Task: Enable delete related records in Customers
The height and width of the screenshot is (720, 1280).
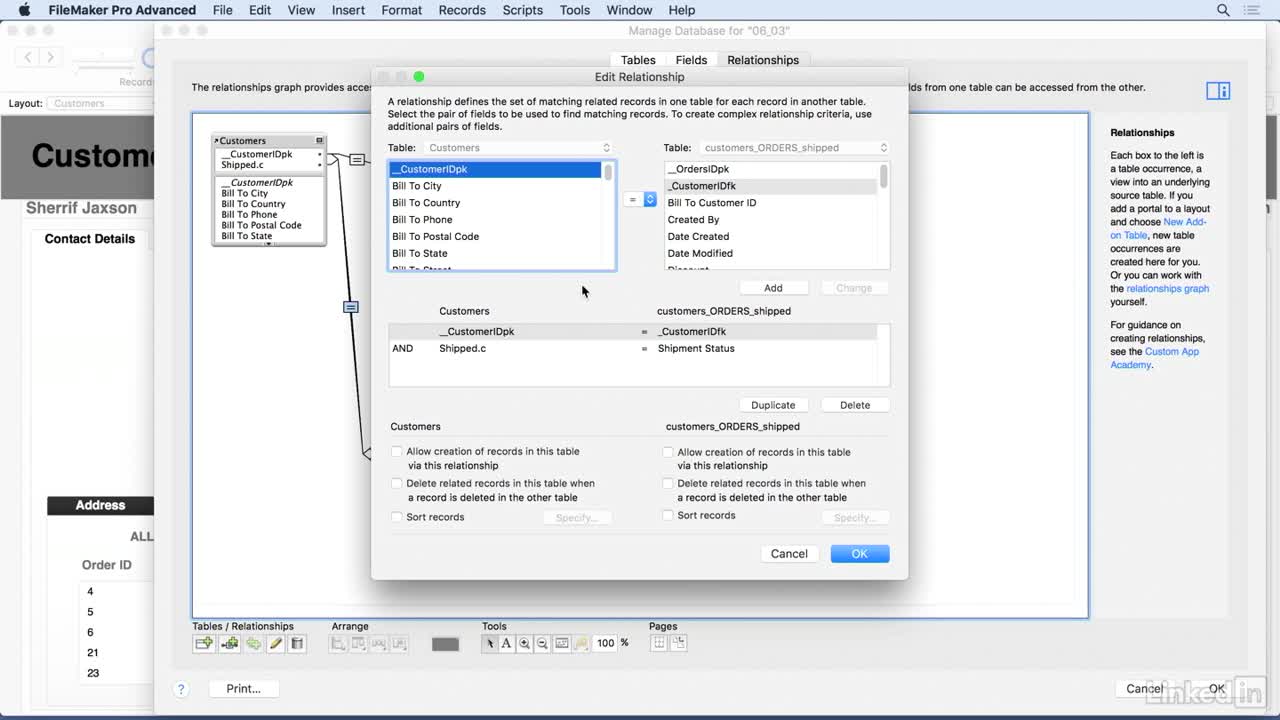Action: [397, 484]
